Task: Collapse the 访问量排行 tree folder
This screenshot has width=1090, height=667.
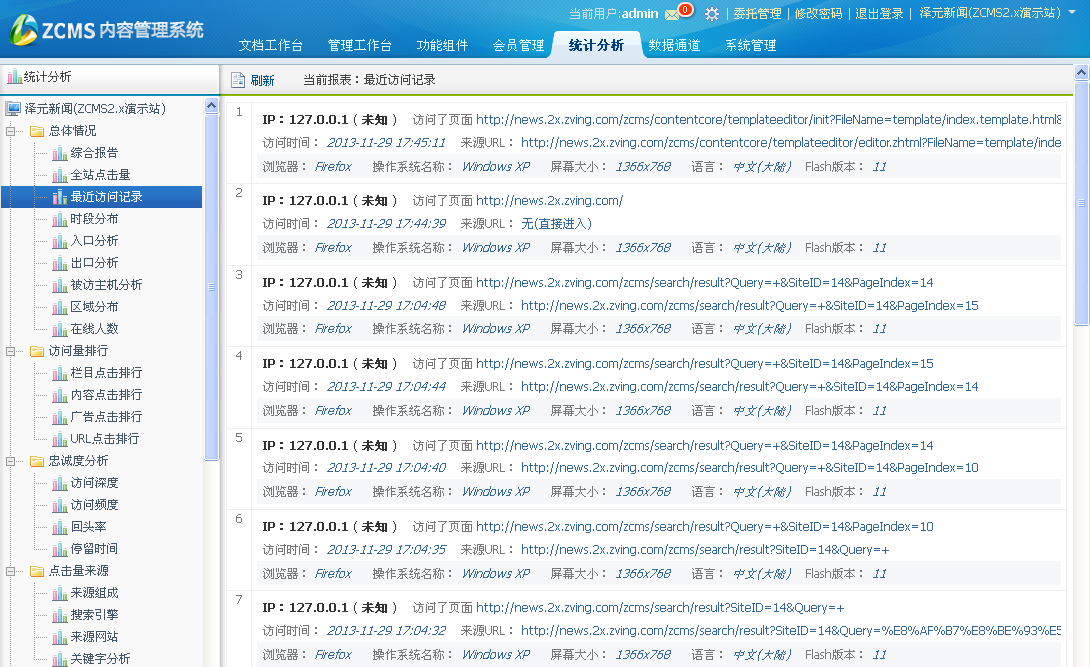Action: [12, 351]
